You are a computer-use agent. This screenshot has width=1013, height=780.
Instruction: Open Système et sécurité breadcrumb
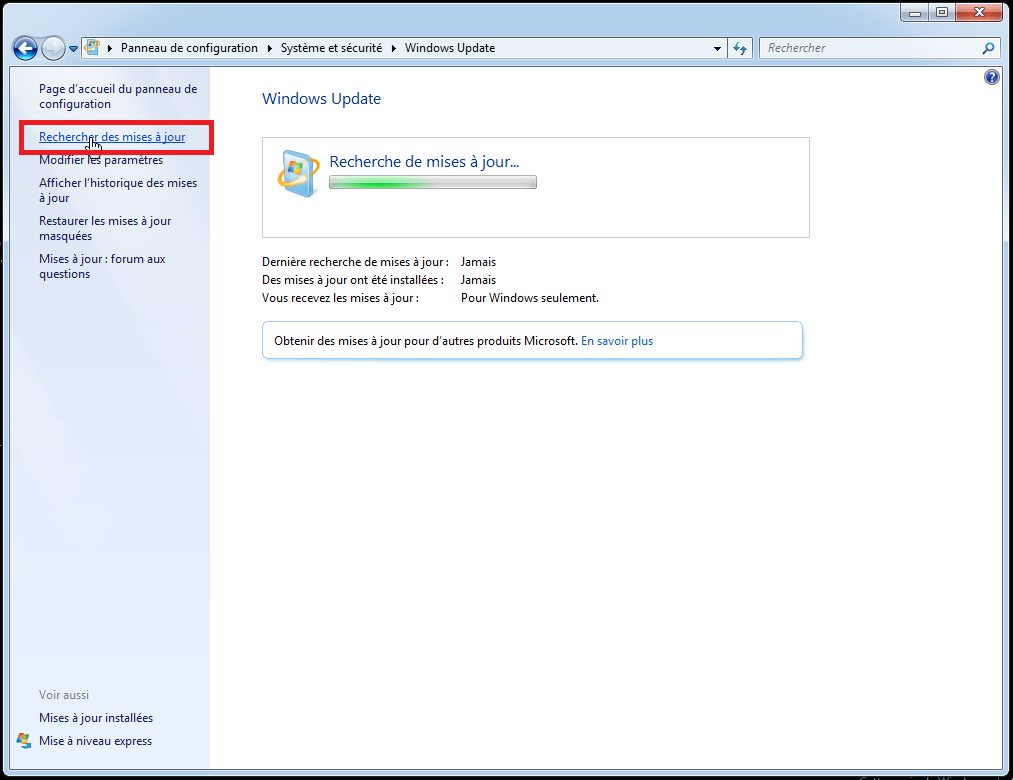tap(331, 48)
